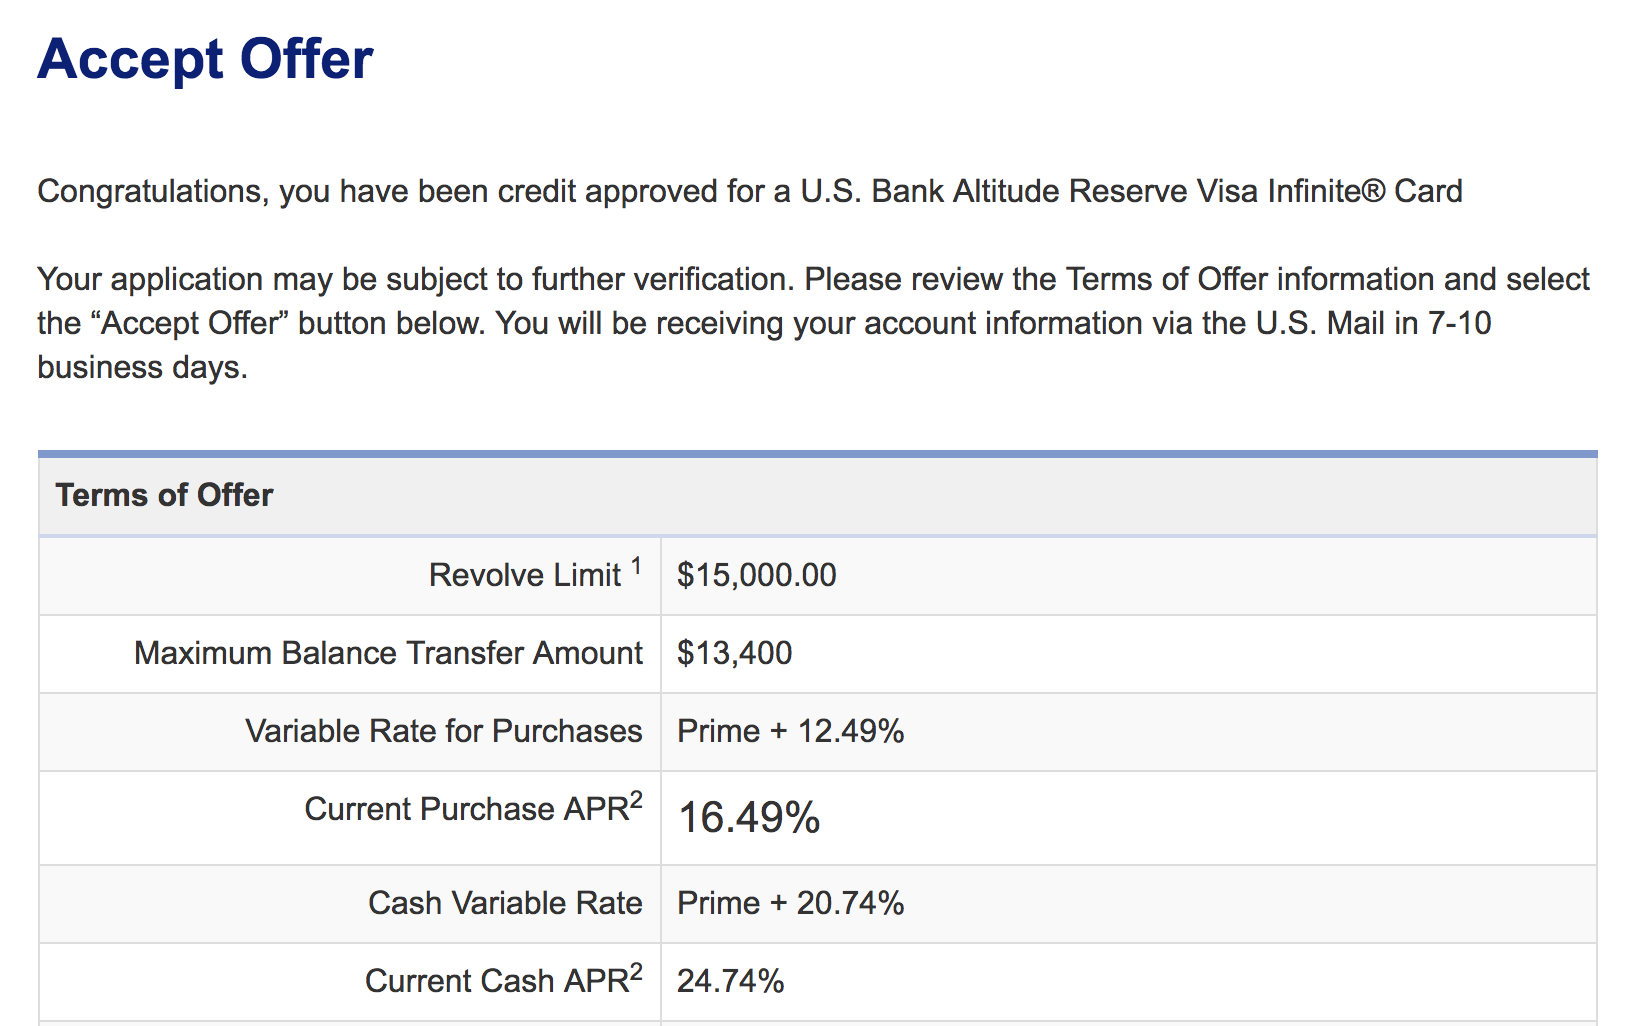Select the Variable Rate for Purchases label
Screen dimensions: 1630x1026
coord(444,731)
